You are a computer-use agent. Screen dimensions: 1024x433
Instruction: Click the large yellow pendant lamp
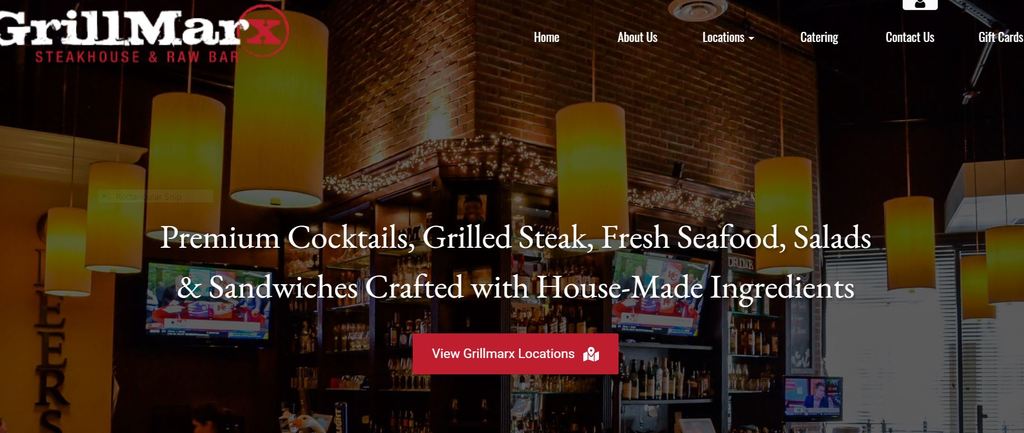click(x=279, y=108)
